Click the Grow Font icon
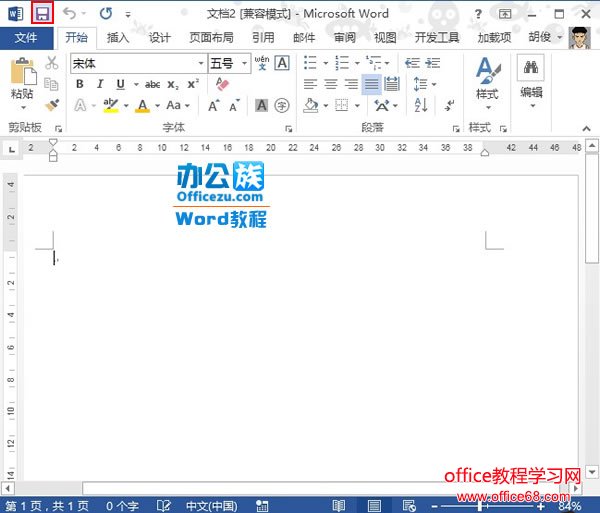 click(x=214, y=105)
